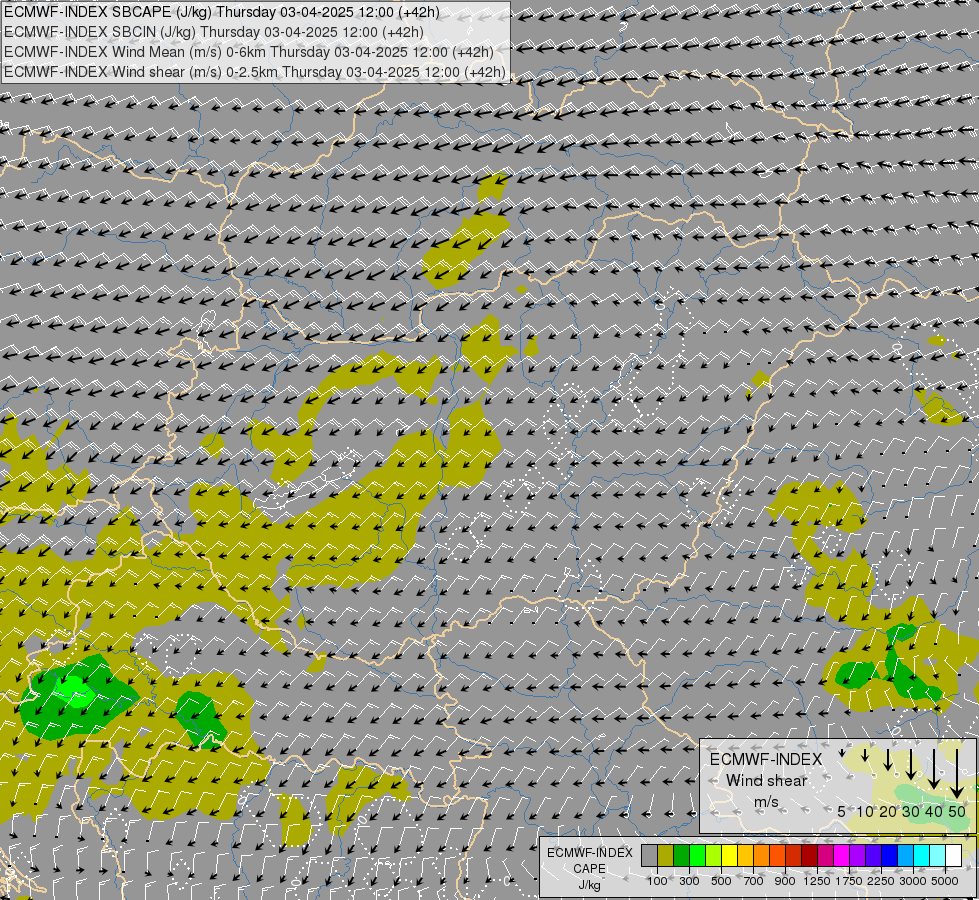Click the Wind Mean 0-6km title line
Screen dimensions: 979x900
(249, 52)
